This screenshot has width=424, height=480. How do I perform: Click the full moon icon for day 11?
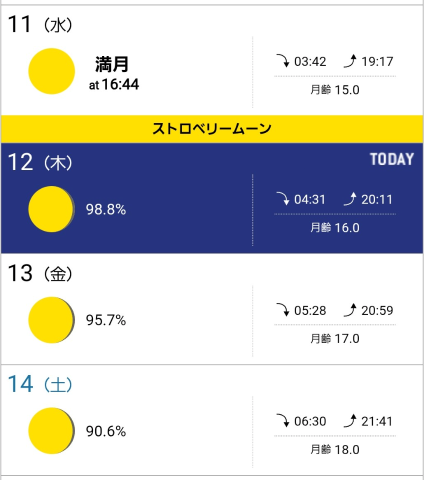click(x=52, y=71)
